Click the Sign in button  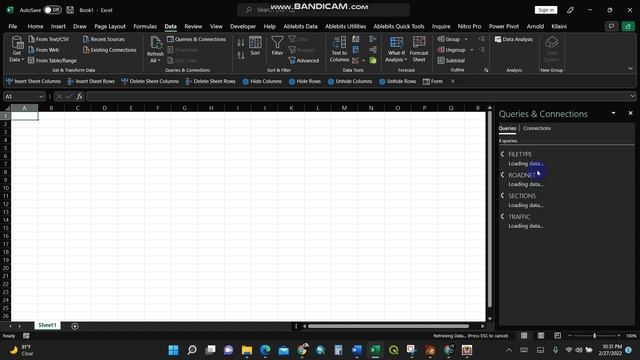coord(546,10)
